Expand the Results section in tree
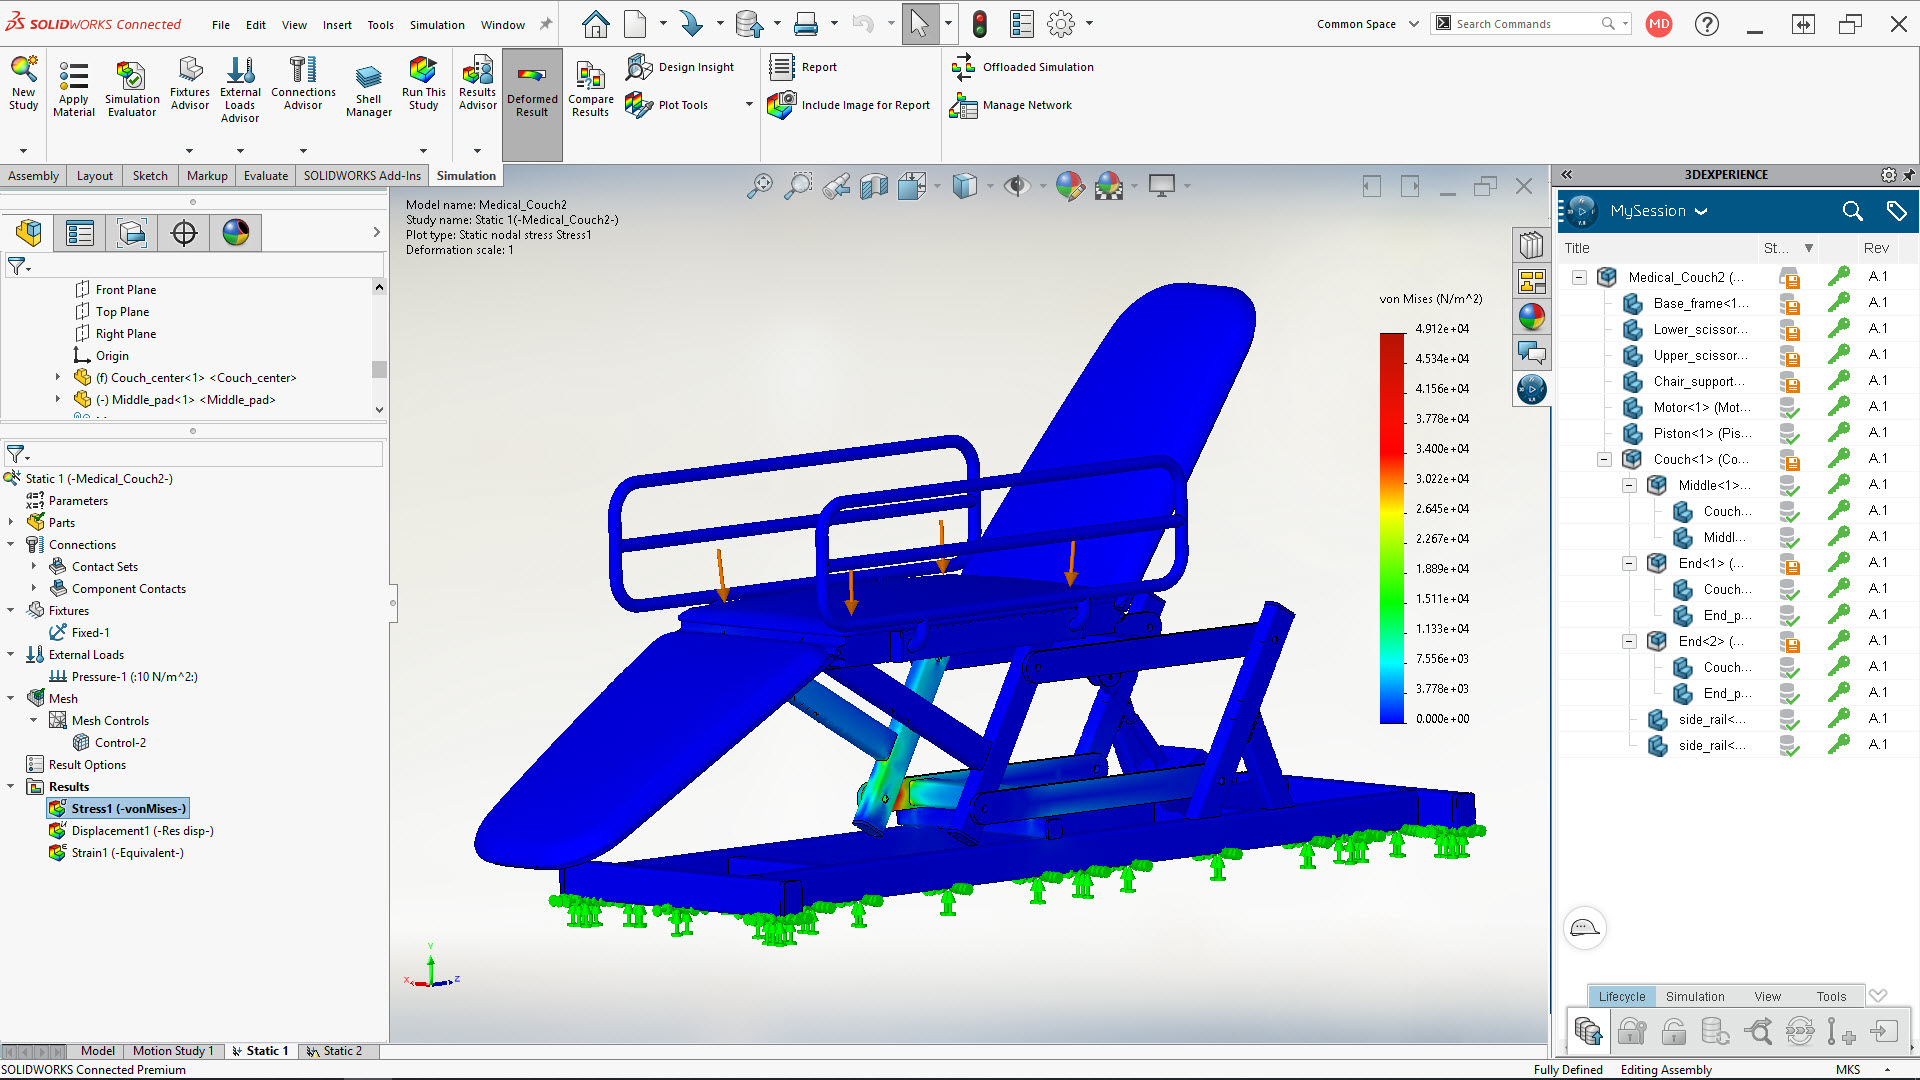 pyautogui.click(x=12, y=786)
